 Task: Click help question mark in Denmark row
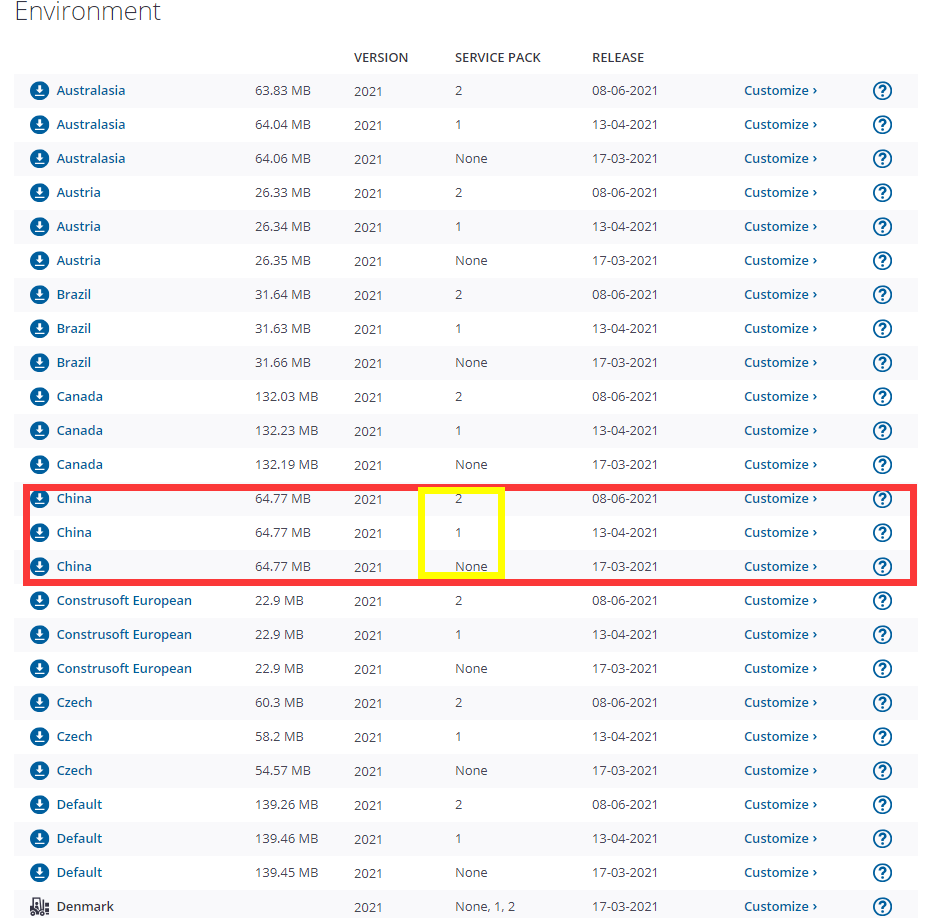pyautogui.click(x=882, y=907)
